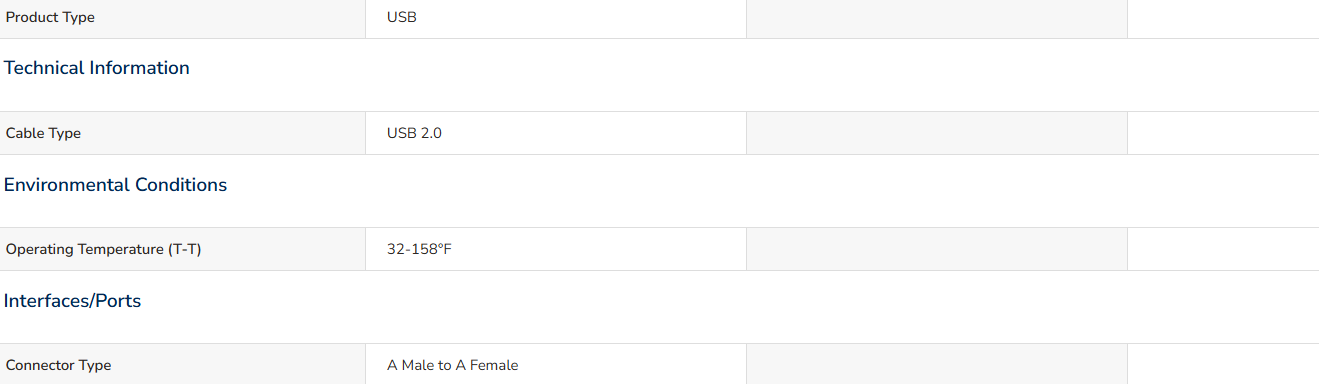1319x384 pixels.
Task: Select the A Male to A Female value
Action: (453, 365)
